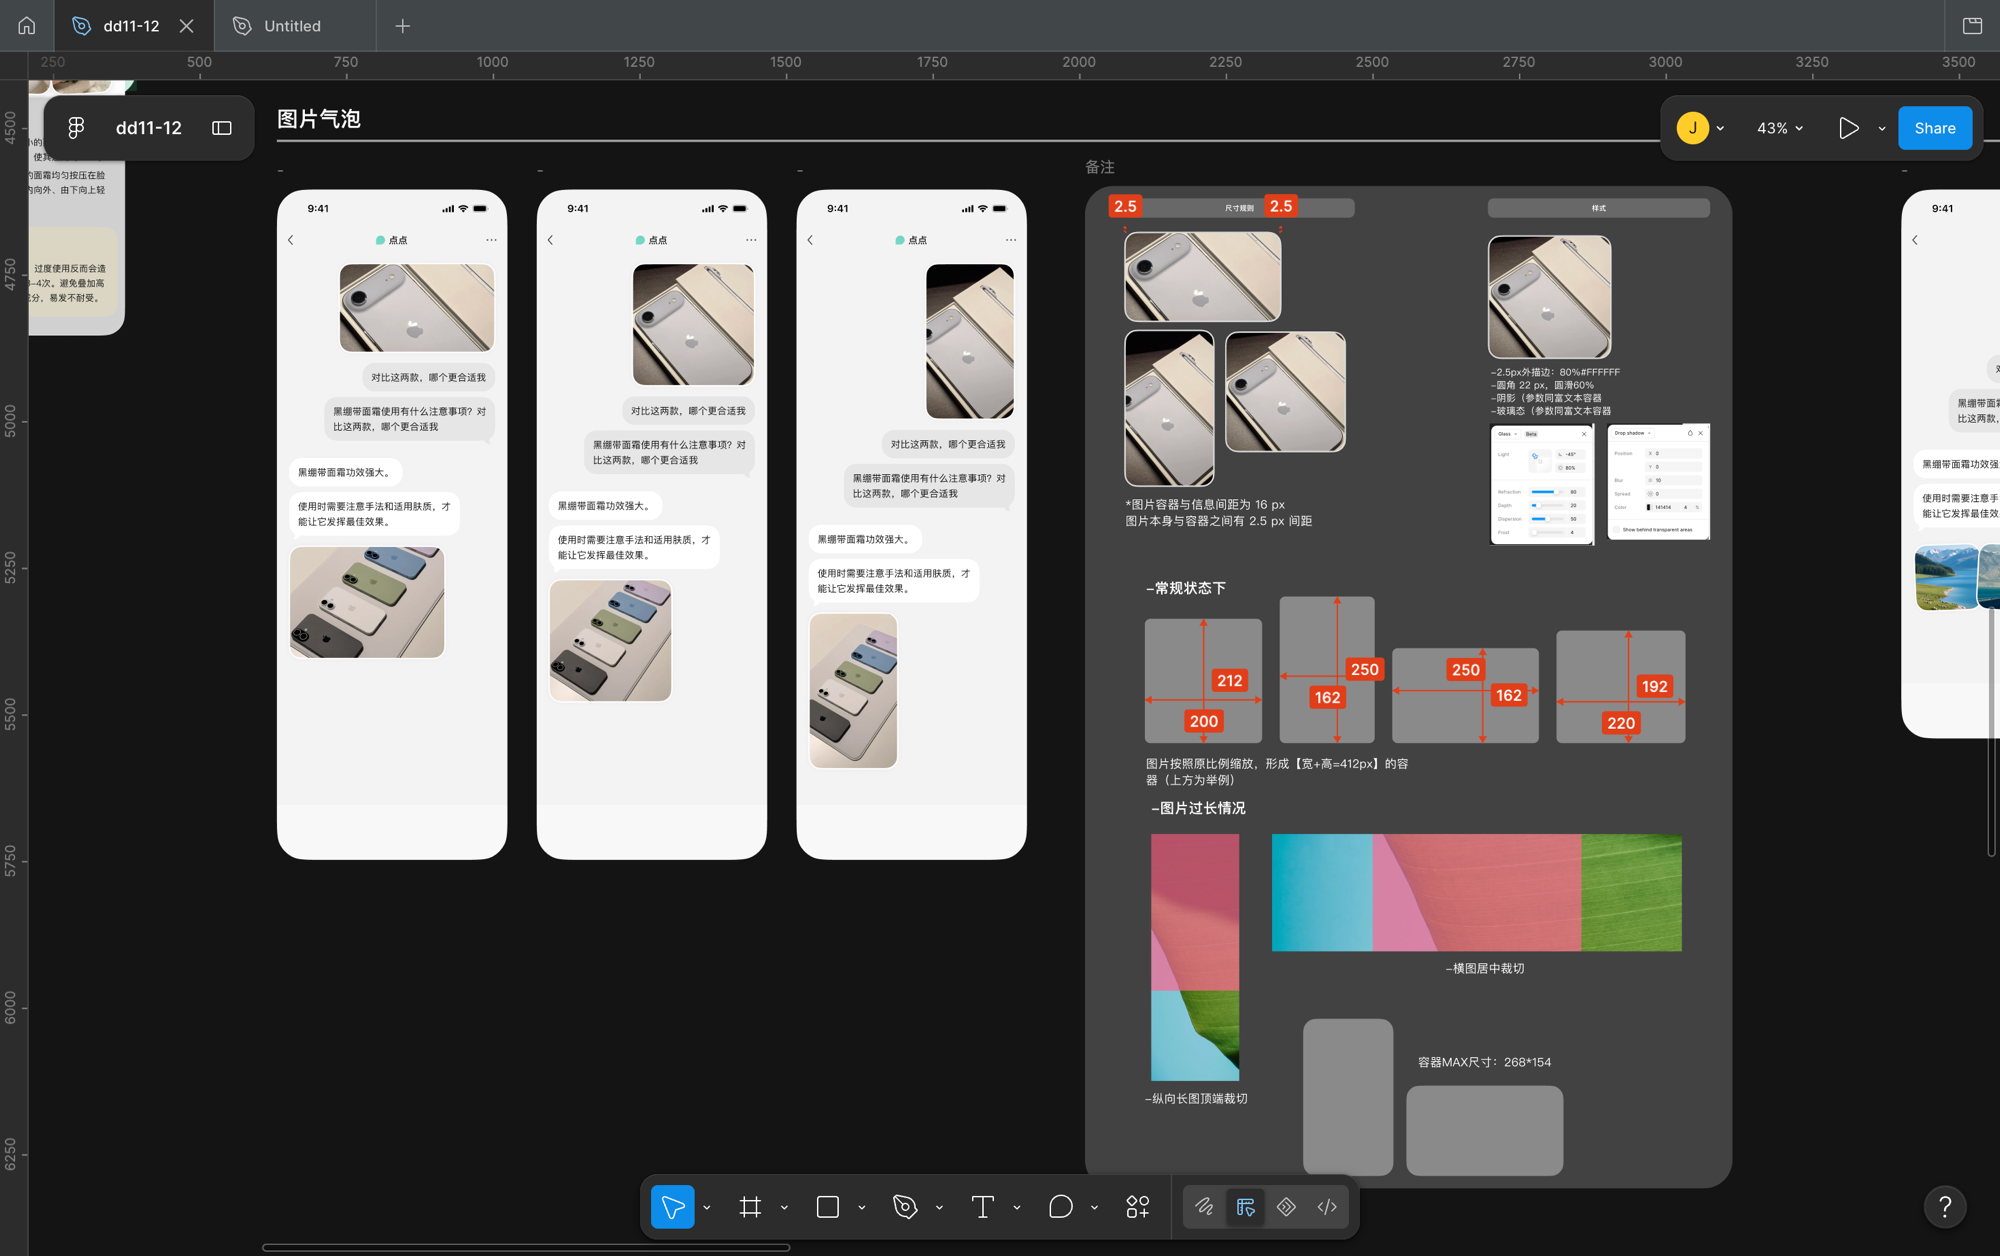Expand the Frame tool options

coord(784,1208)
